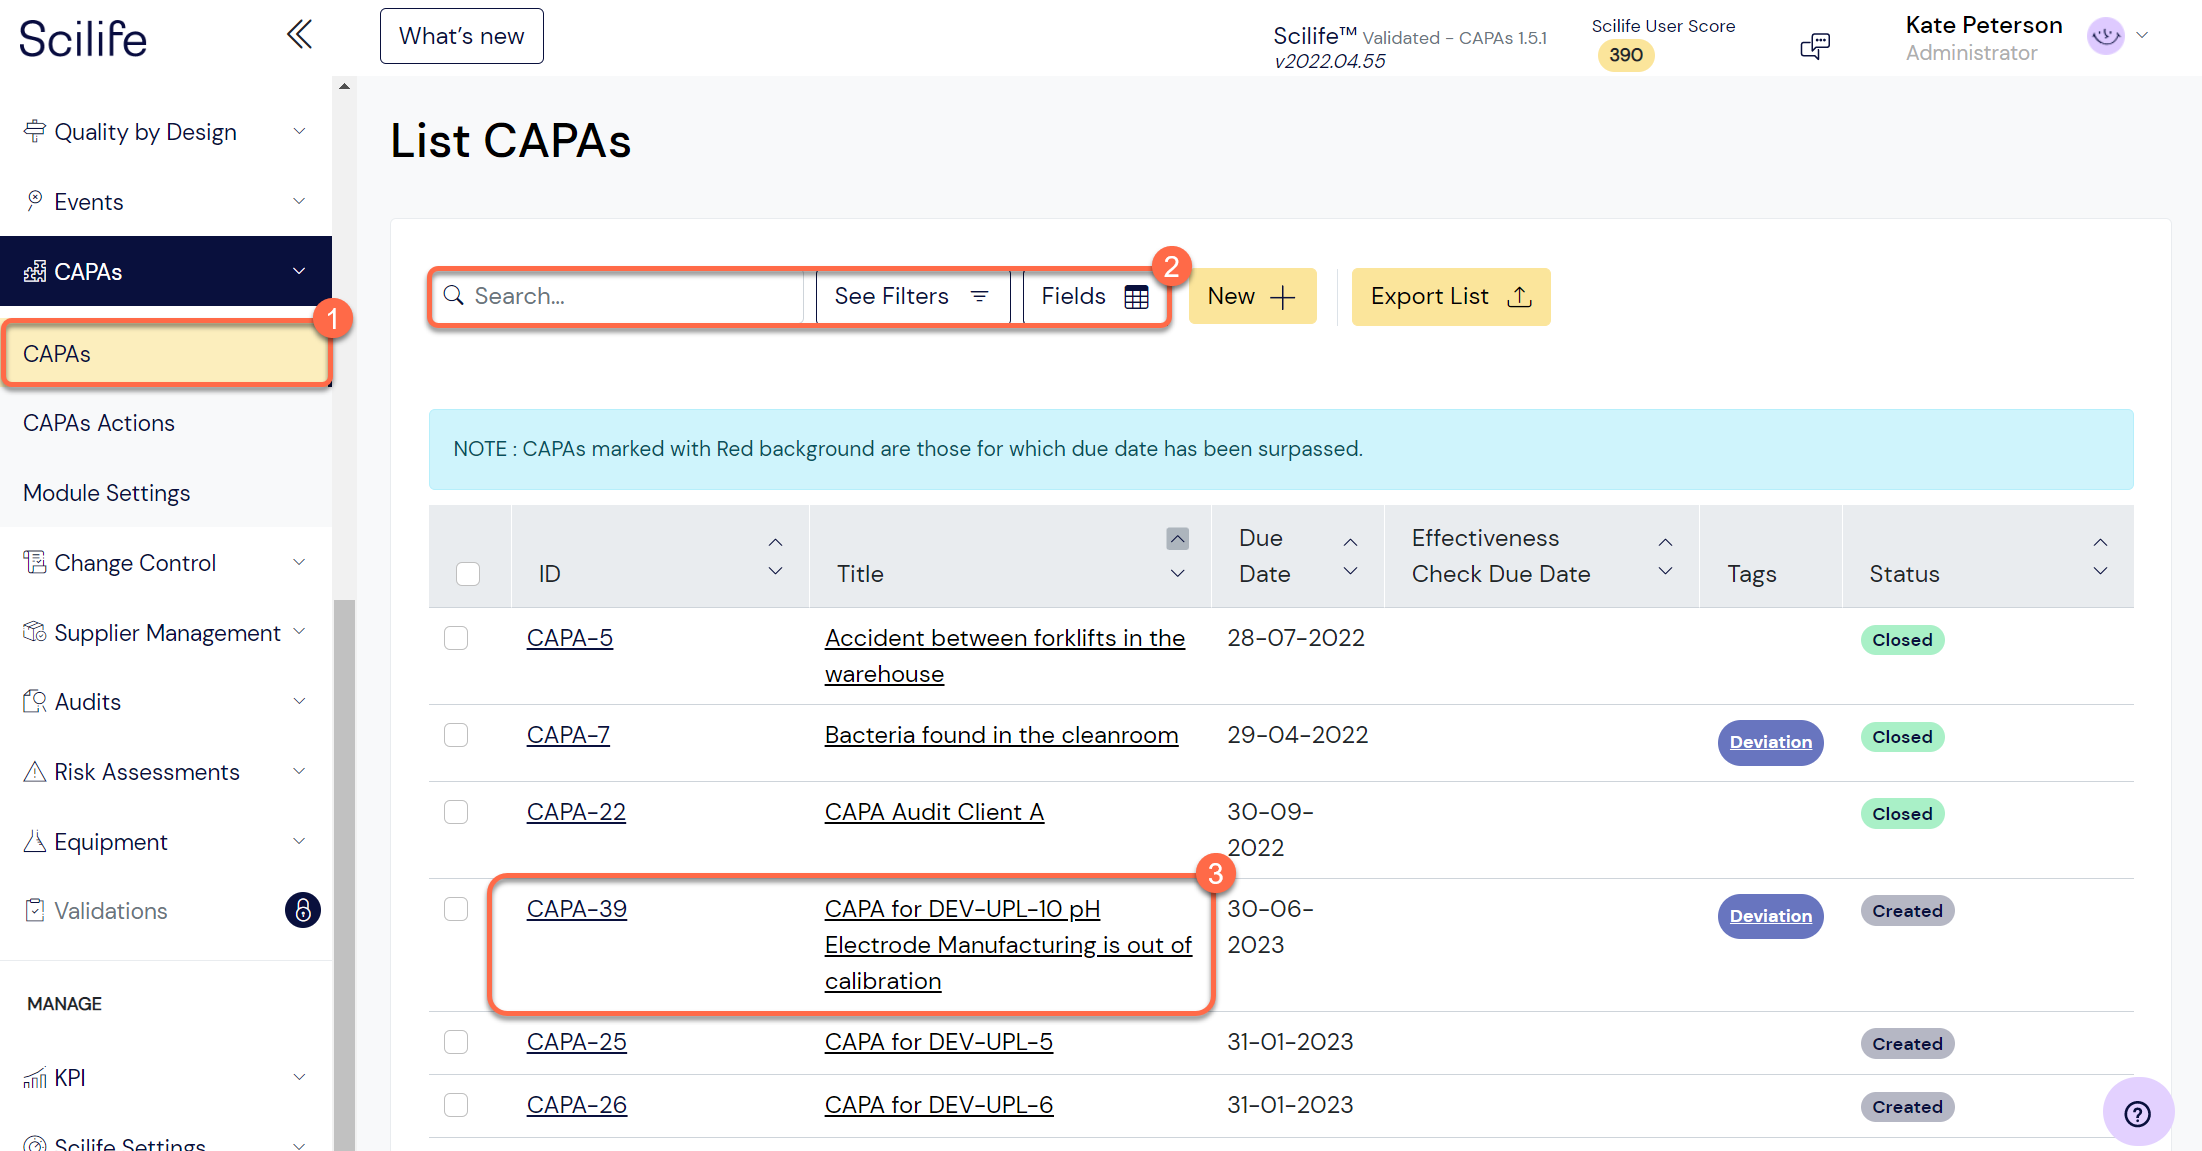Click the Supplier Management boxes icon
The image size is (2202, 1151).
(35, 632)
